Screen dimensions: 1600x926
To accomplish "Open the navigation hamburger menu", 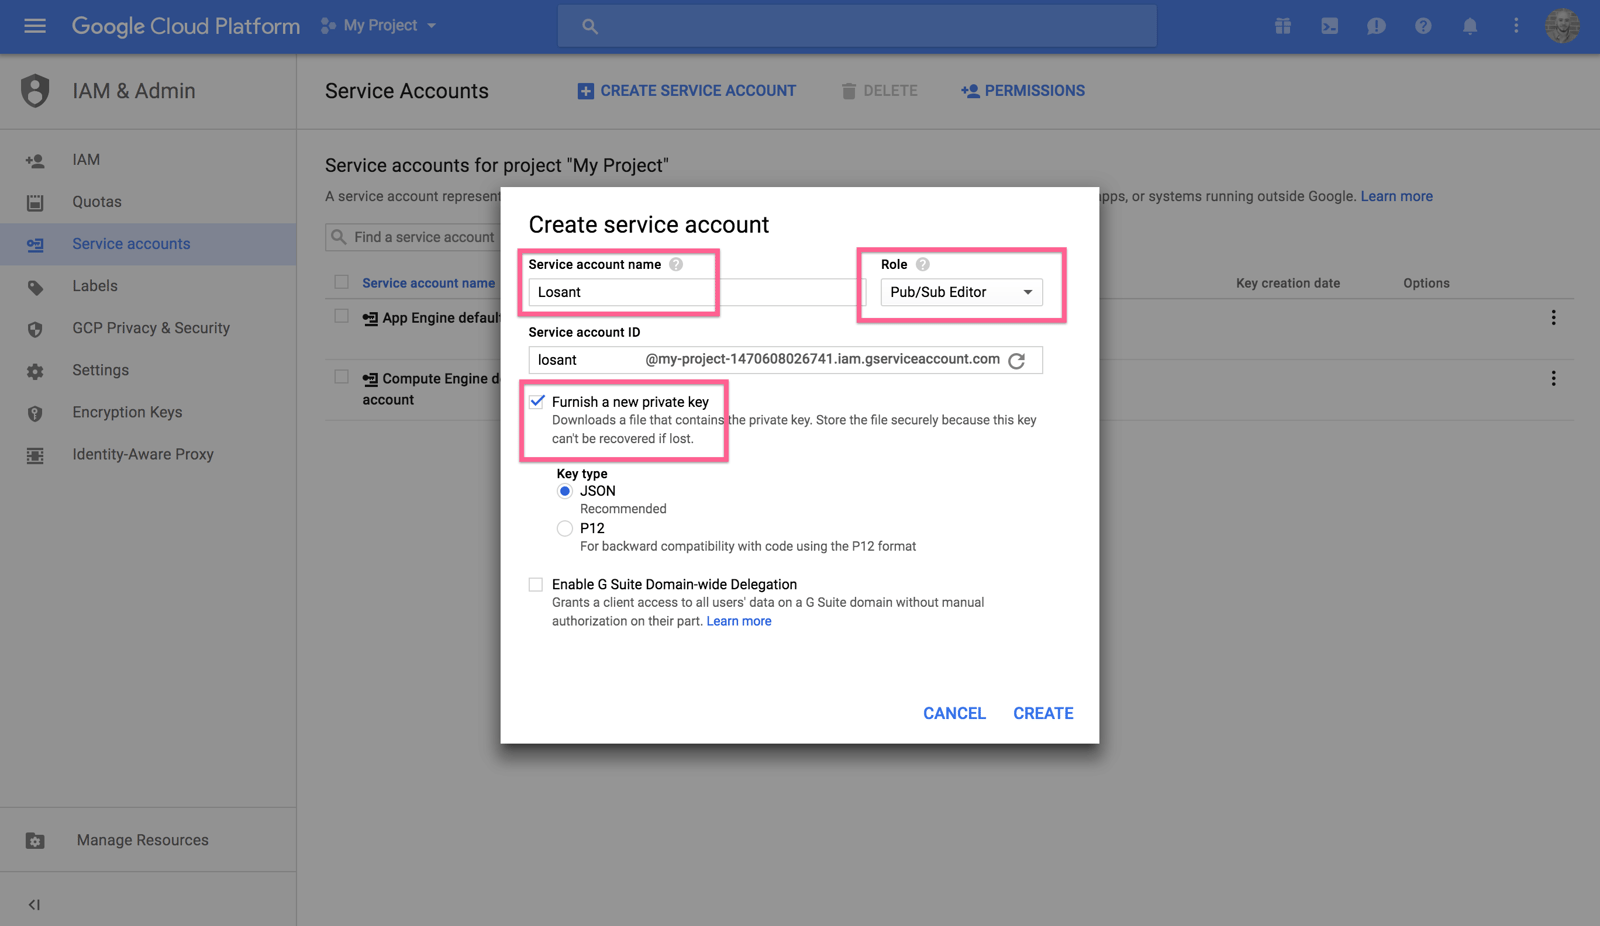I will click(34, 26).
